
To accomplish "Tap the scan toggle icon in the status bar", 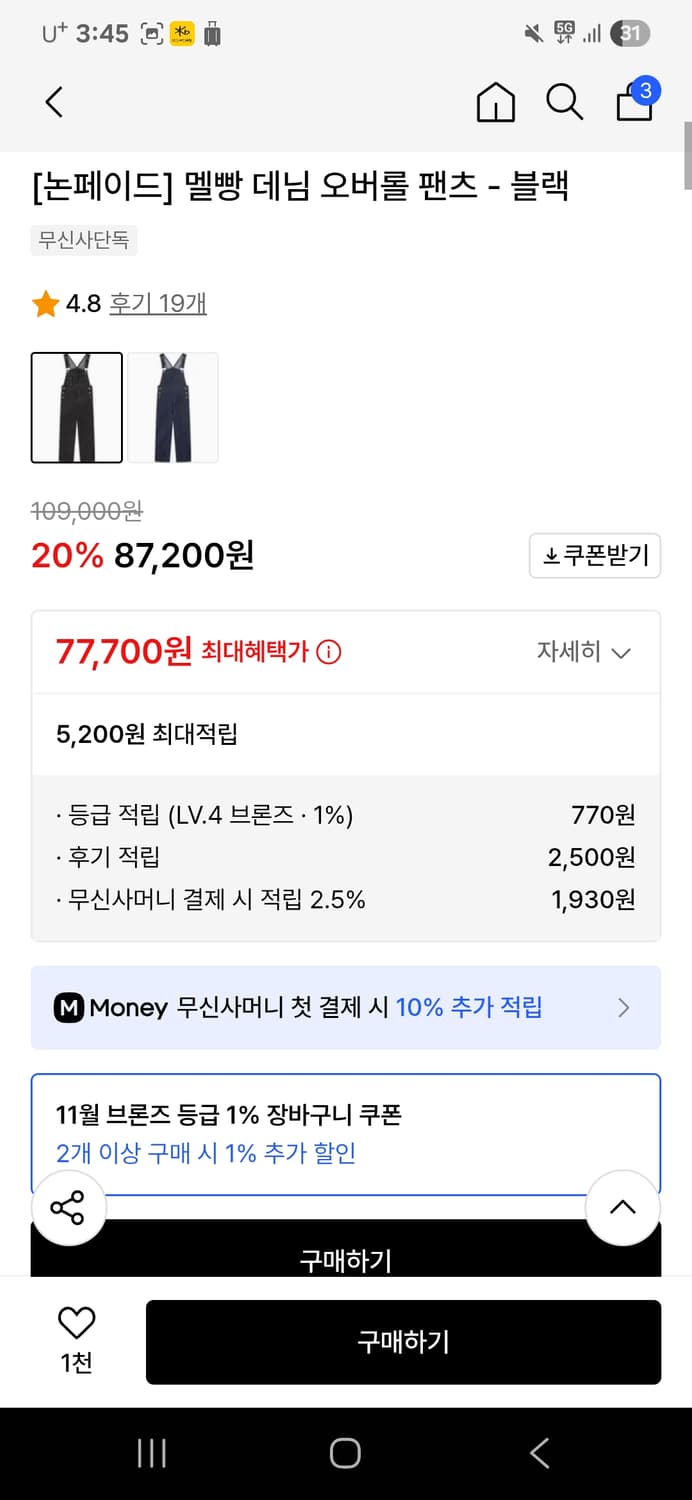I will [151, 33].
